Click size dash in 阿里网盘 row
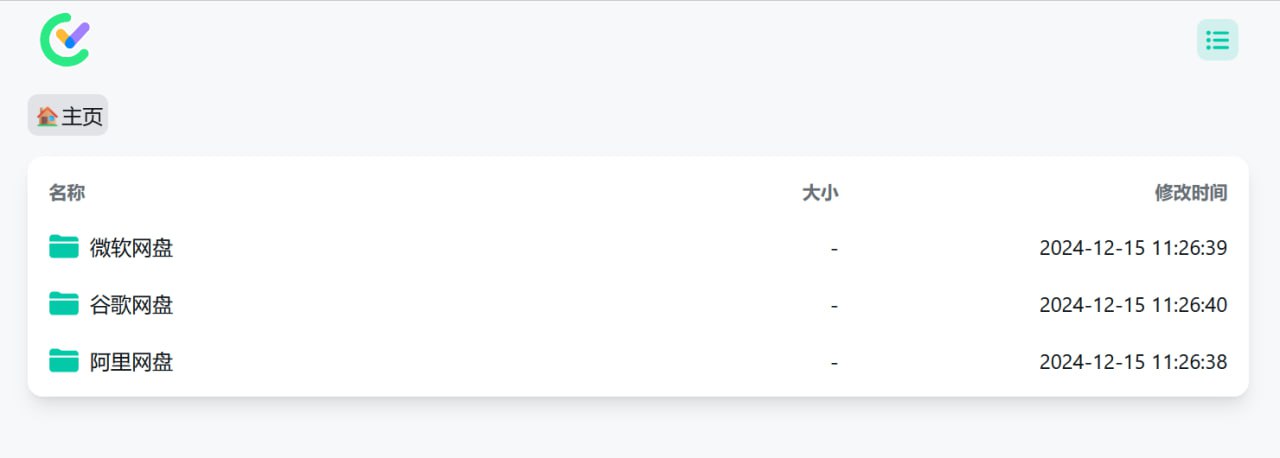Image resolution: width=1280 pixels, height=458 pixels. click(x=834, y=362)
